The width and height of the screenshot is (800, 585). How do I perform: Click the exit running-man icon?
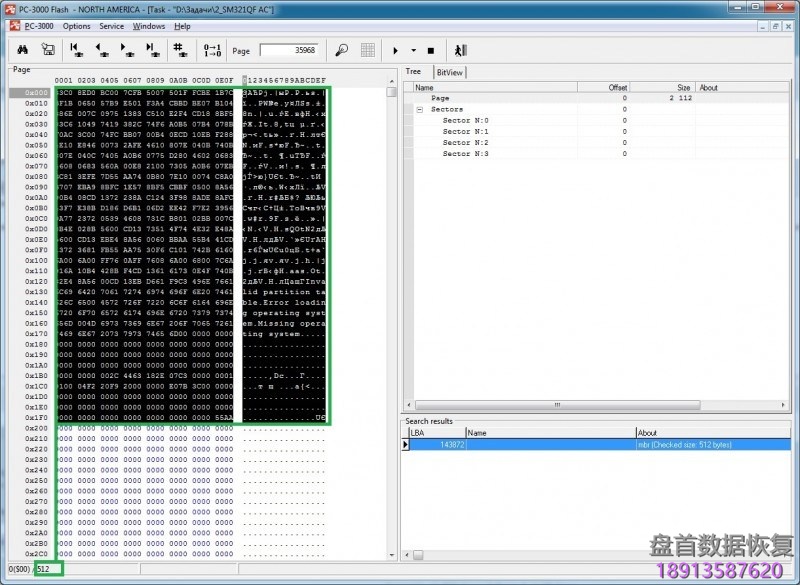(x=459, y=50)
